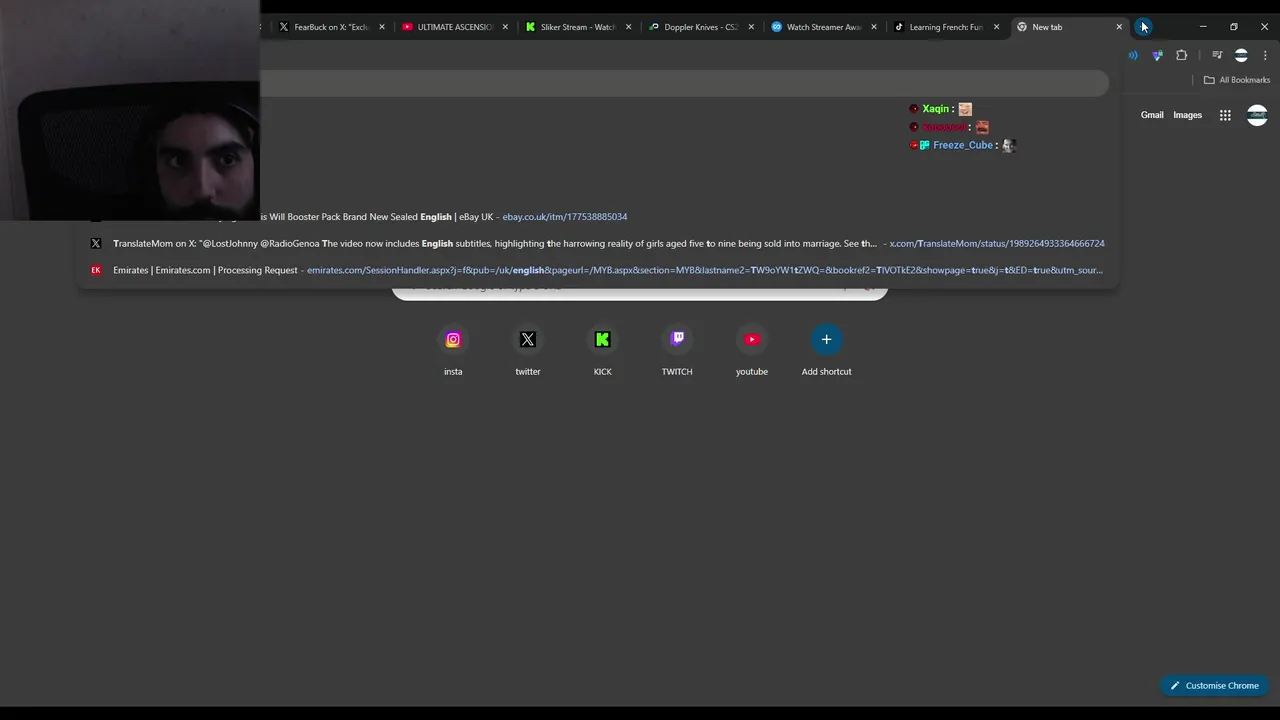
Task: Click the Chrome profile avatar in toolbar
Action: pos(1241,55)
